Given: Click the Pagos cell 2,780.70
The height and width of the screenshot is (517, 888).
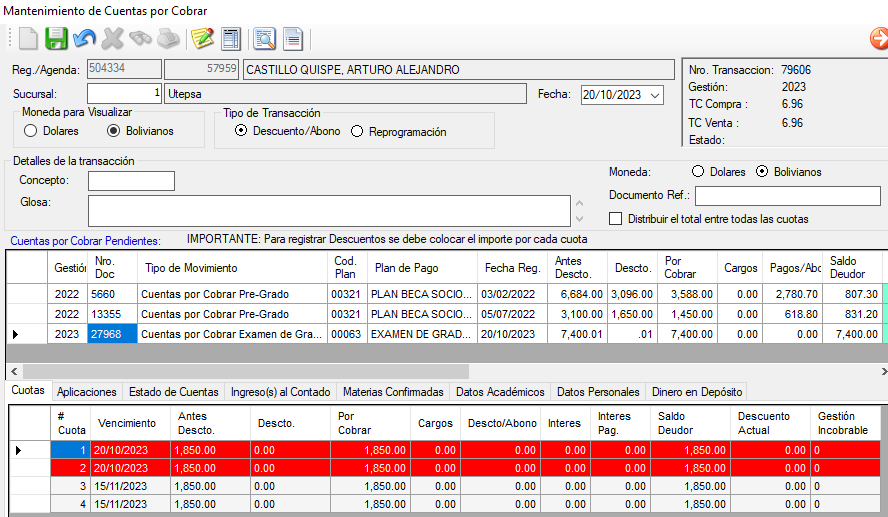Looking at the screenshot, I should click(792, 294).
